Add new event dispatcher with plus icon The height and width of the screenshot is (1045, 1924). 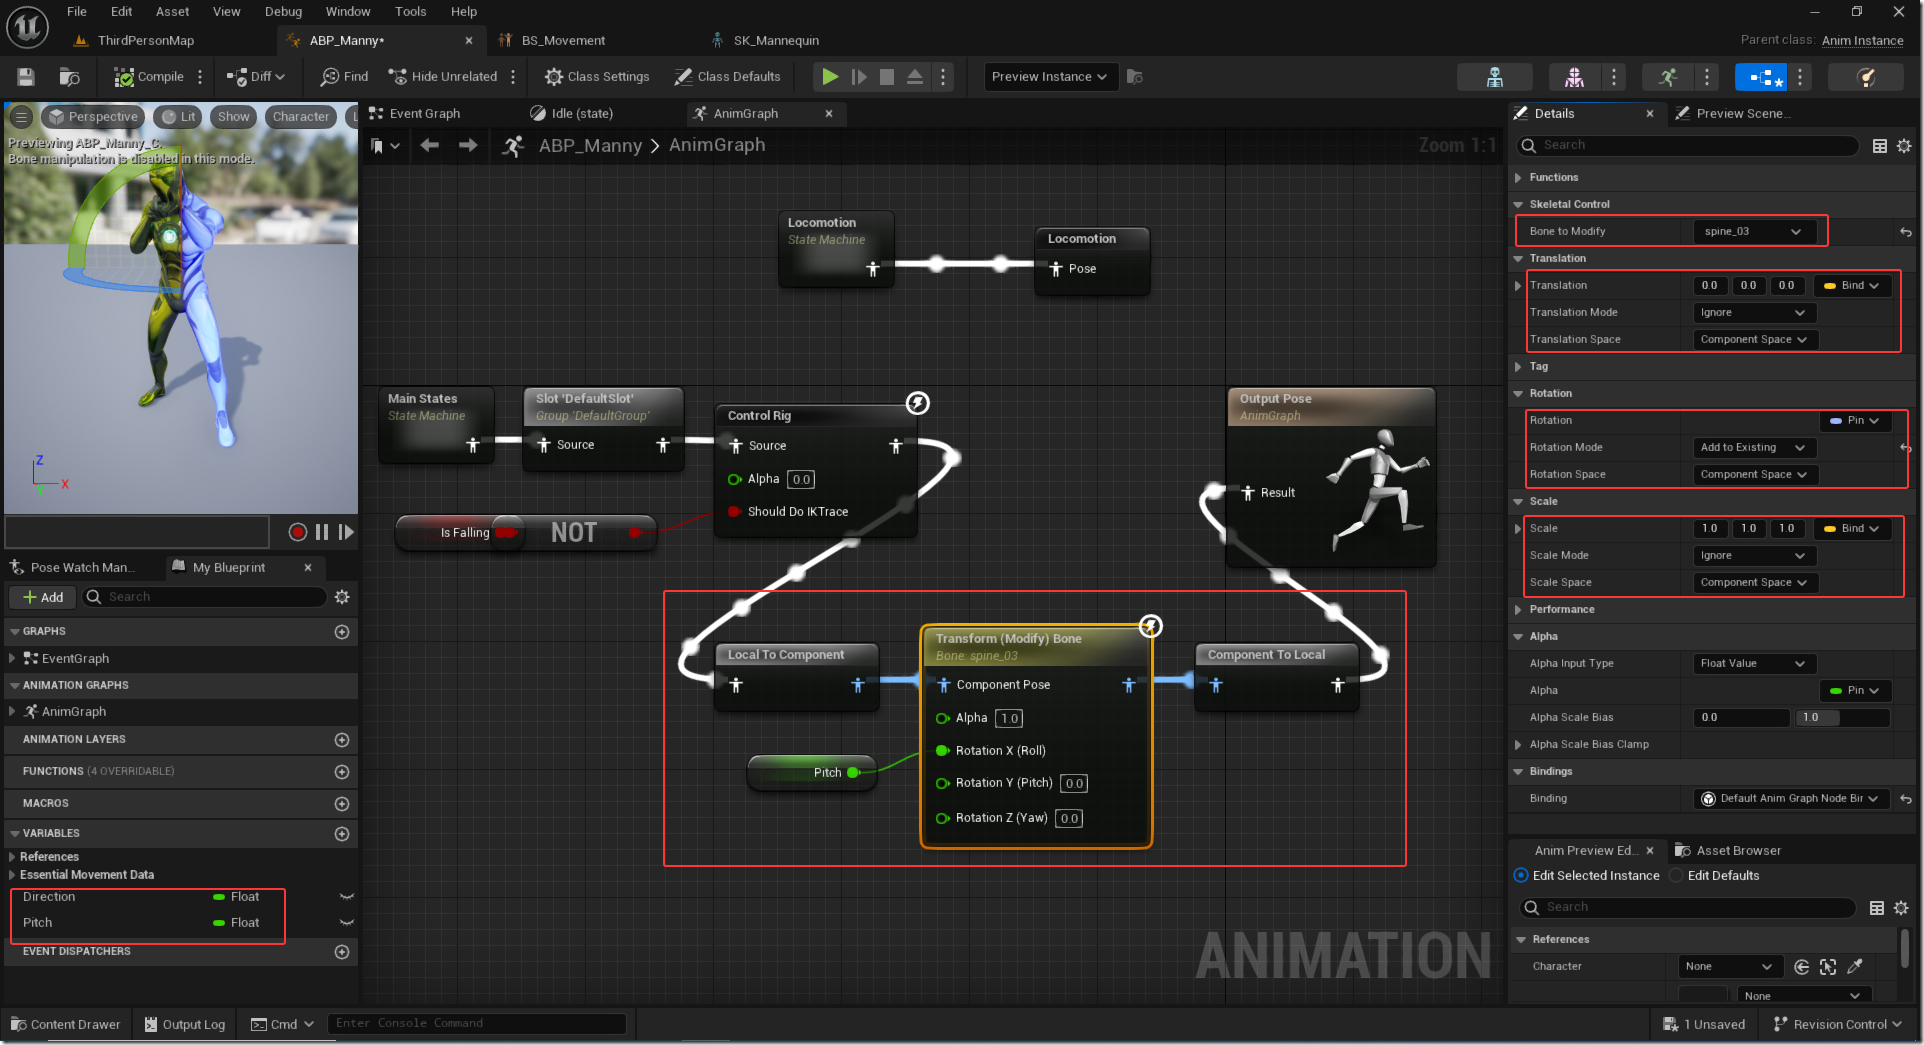pyautogui.click(x=342, y=952)
